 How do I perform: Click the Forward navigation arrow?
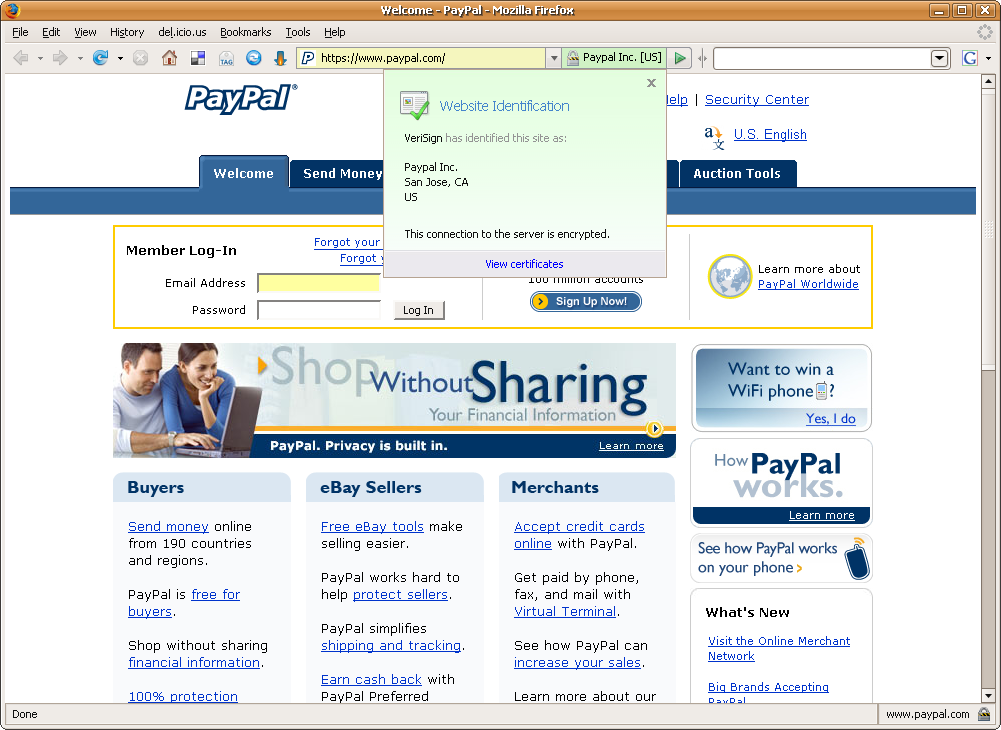[x=60, y=58]
